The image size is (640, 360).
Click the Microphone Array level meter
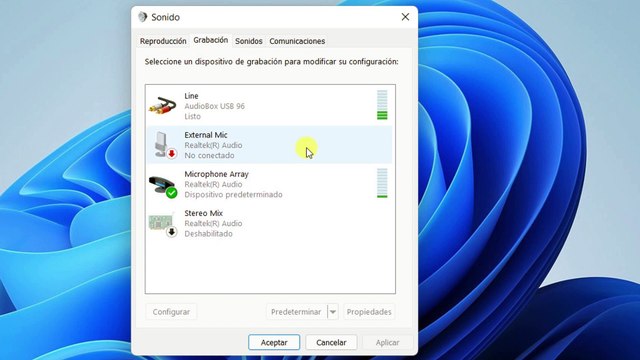[x=382, y=183]
